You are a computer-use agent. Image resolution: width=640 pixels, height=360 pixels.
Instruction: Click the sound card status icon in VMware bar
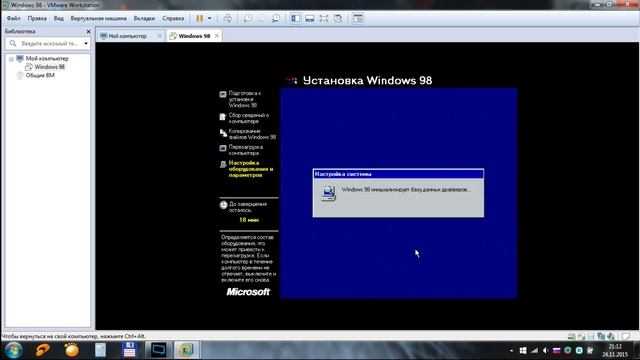(611, 337)
